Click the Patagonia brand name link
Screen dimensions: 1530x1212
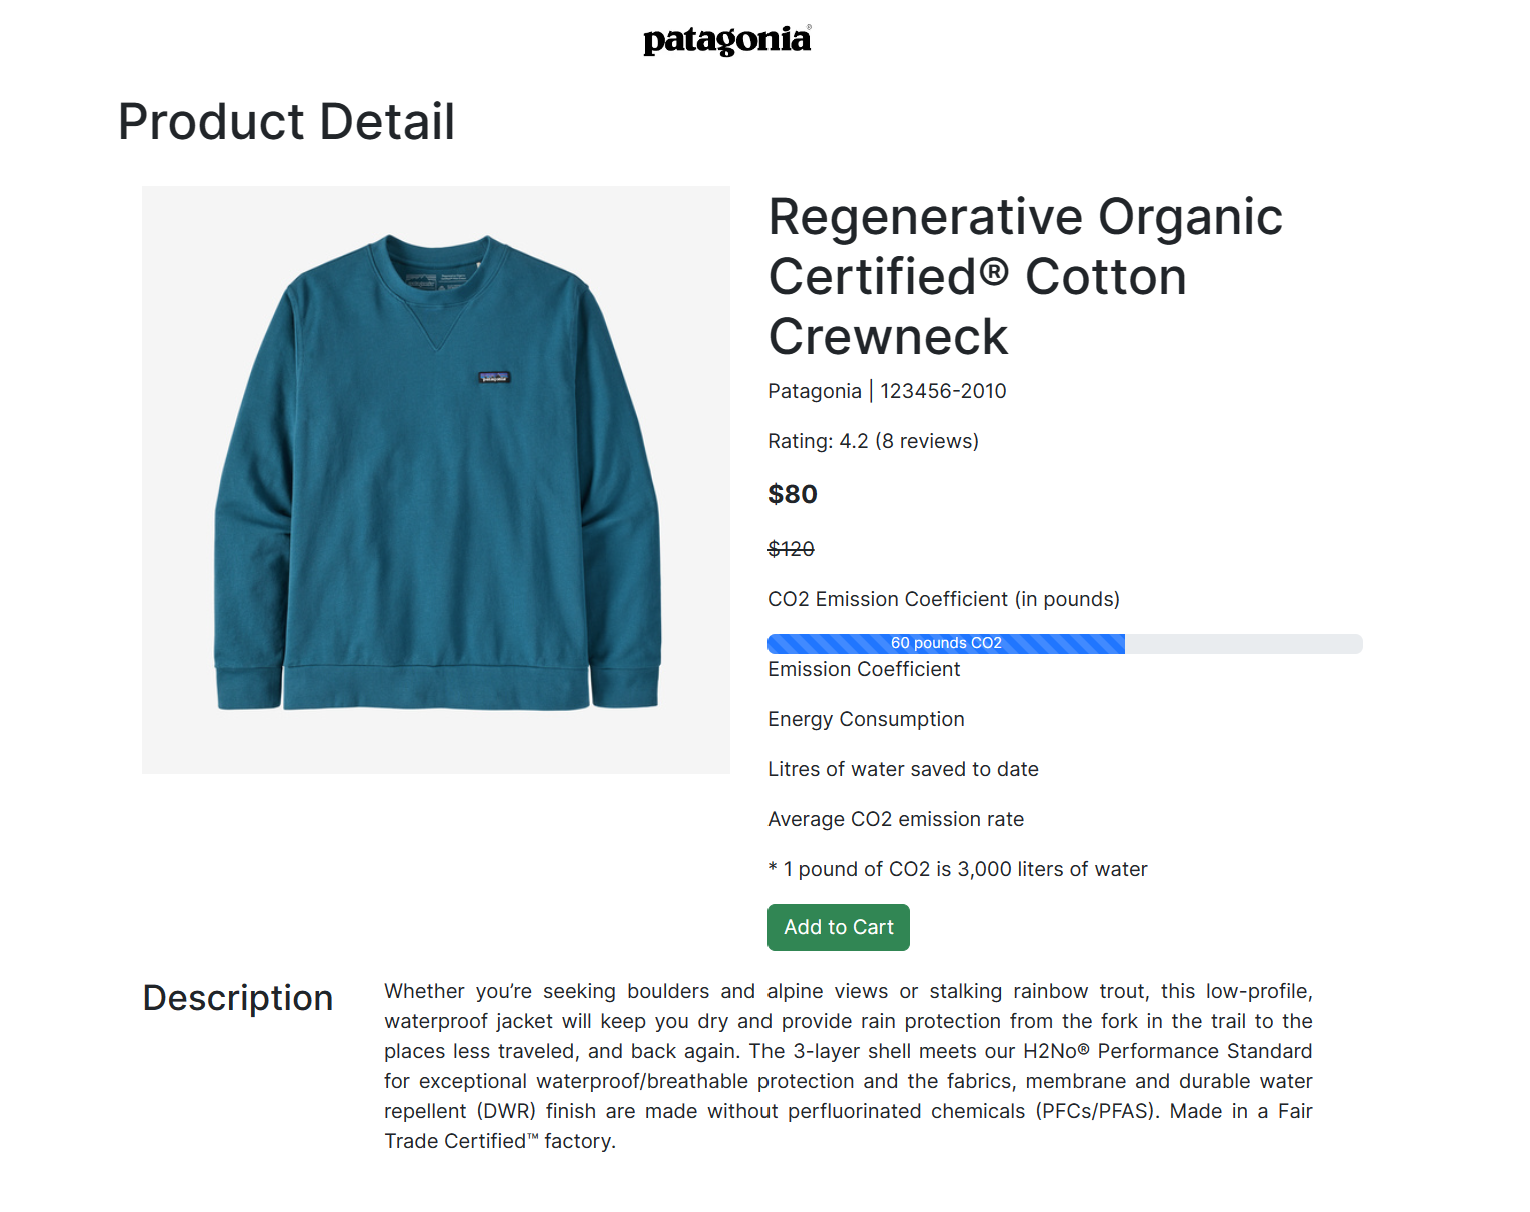click(x=815, y=391)
